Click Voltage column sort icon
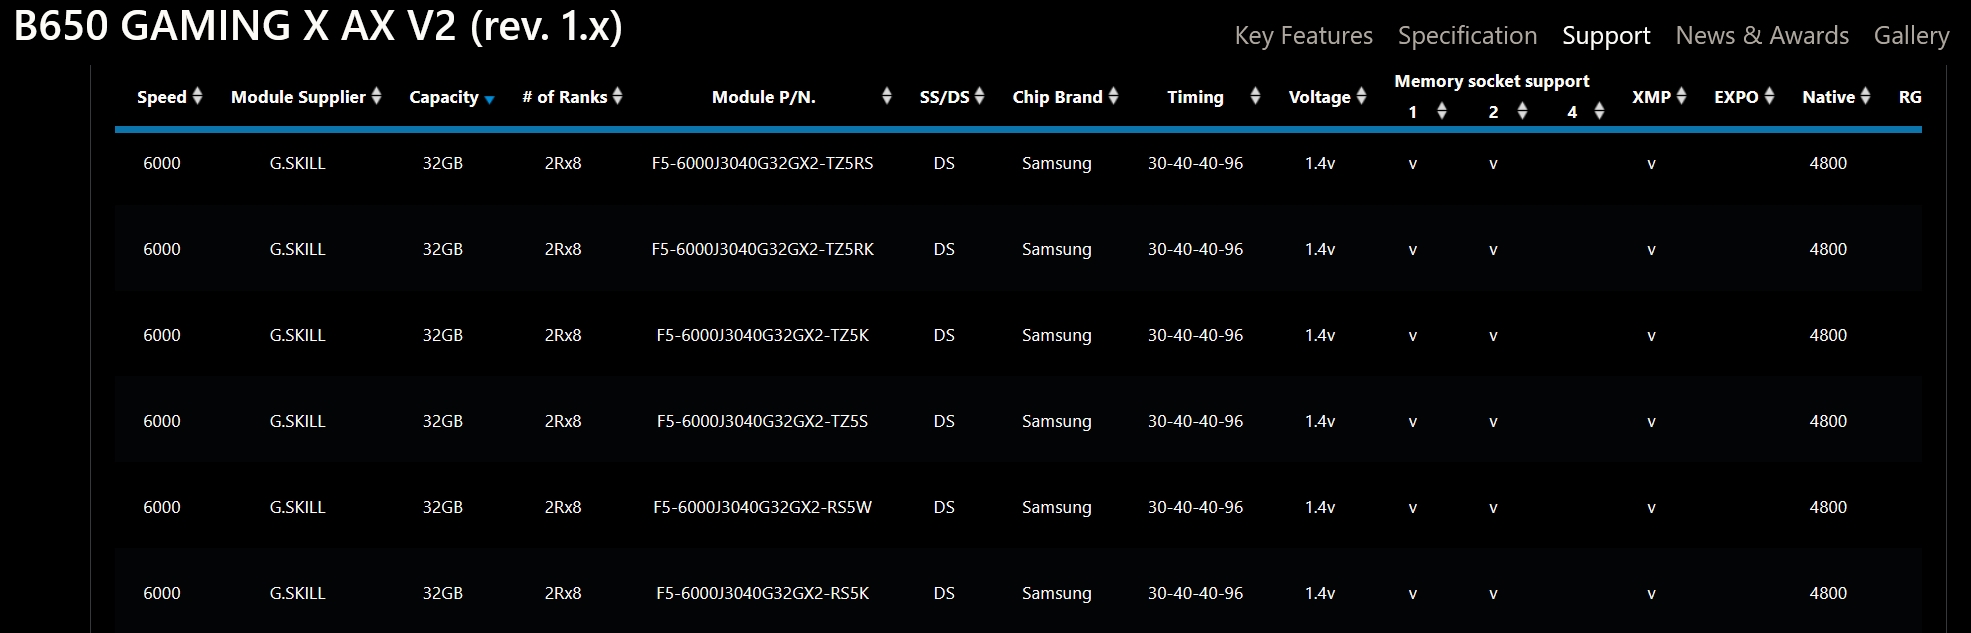The width and height of the screenshot is (1971, 633). click(x=1362, y=96)
